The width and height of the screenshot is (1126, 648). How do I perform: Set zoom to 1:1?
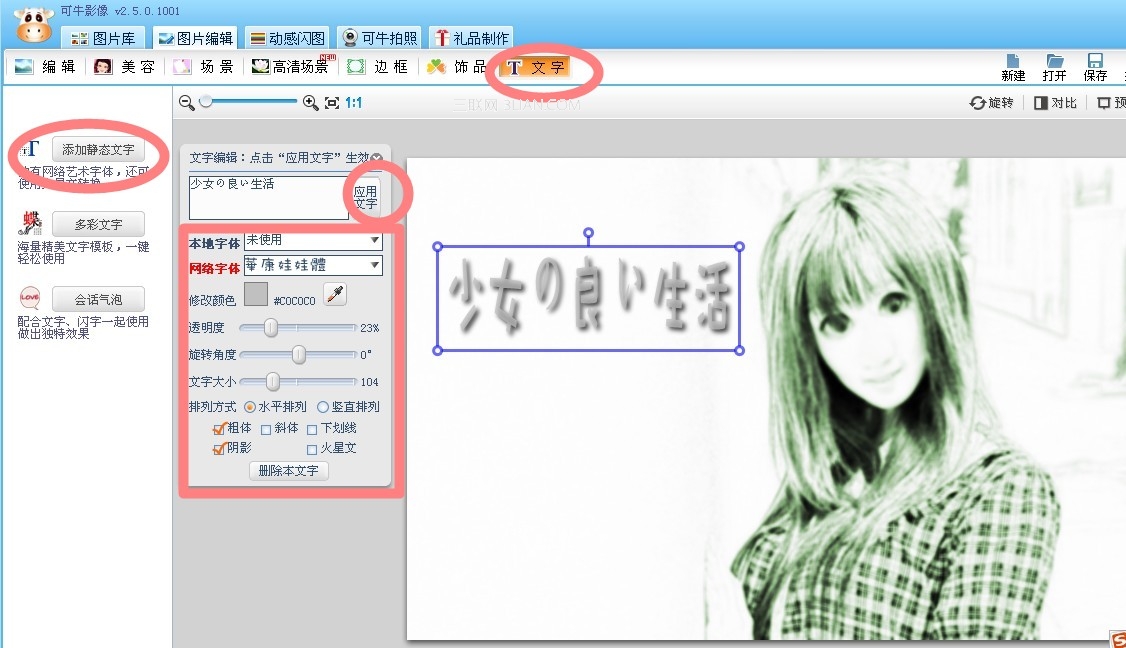[353, 103]
